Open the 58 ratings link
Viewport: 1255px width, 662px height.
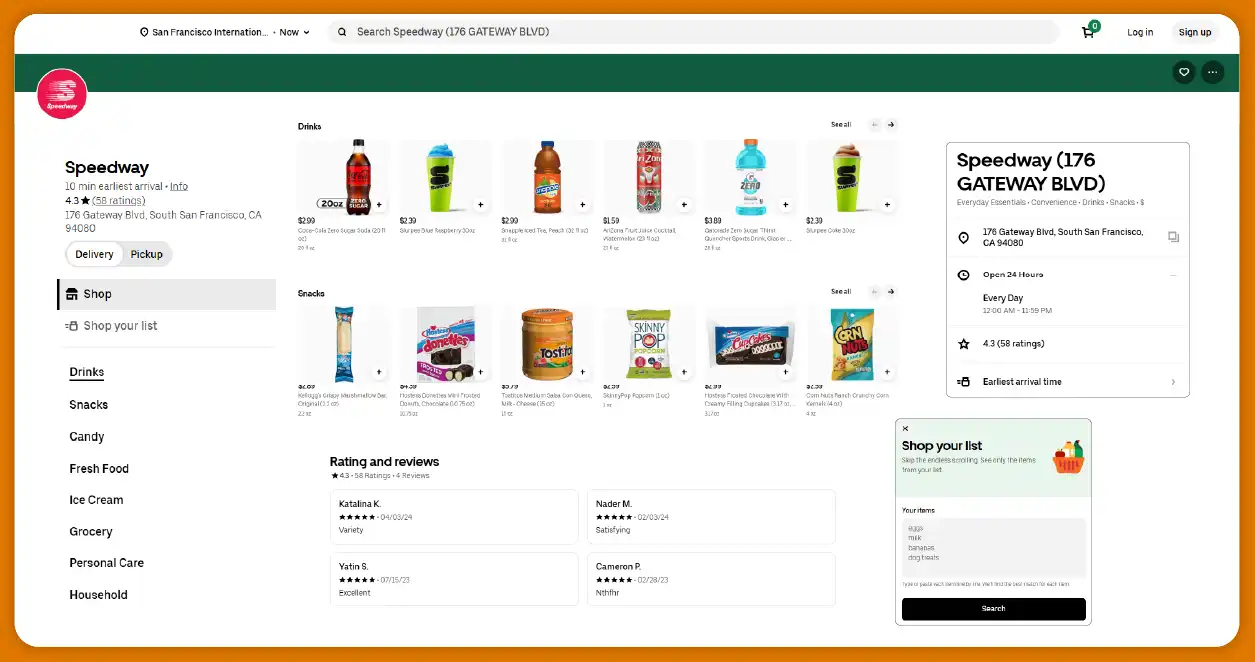118,199
